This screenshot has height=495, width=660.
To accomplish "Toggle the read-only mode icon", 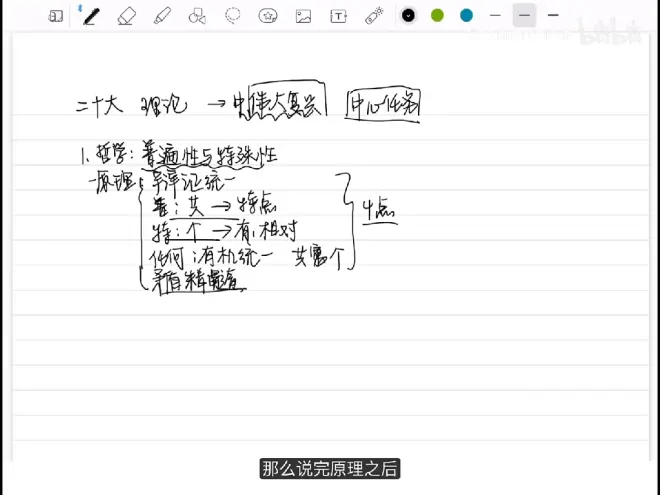I will (56, 16).
